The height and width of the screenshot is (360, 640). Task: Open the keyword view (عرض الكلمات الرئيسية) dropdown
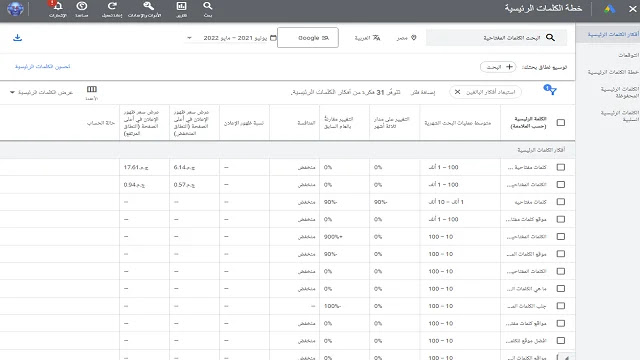(x=41, y=92)
